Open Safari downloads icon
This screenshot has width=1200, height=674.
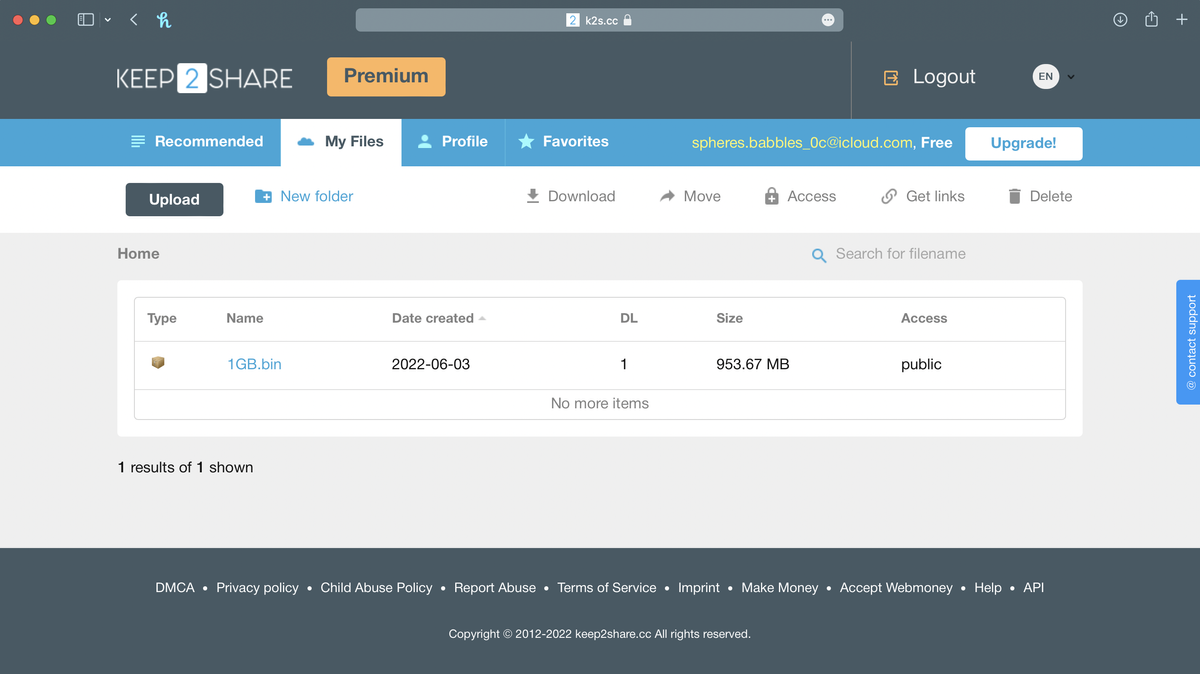pos(1120,20)
